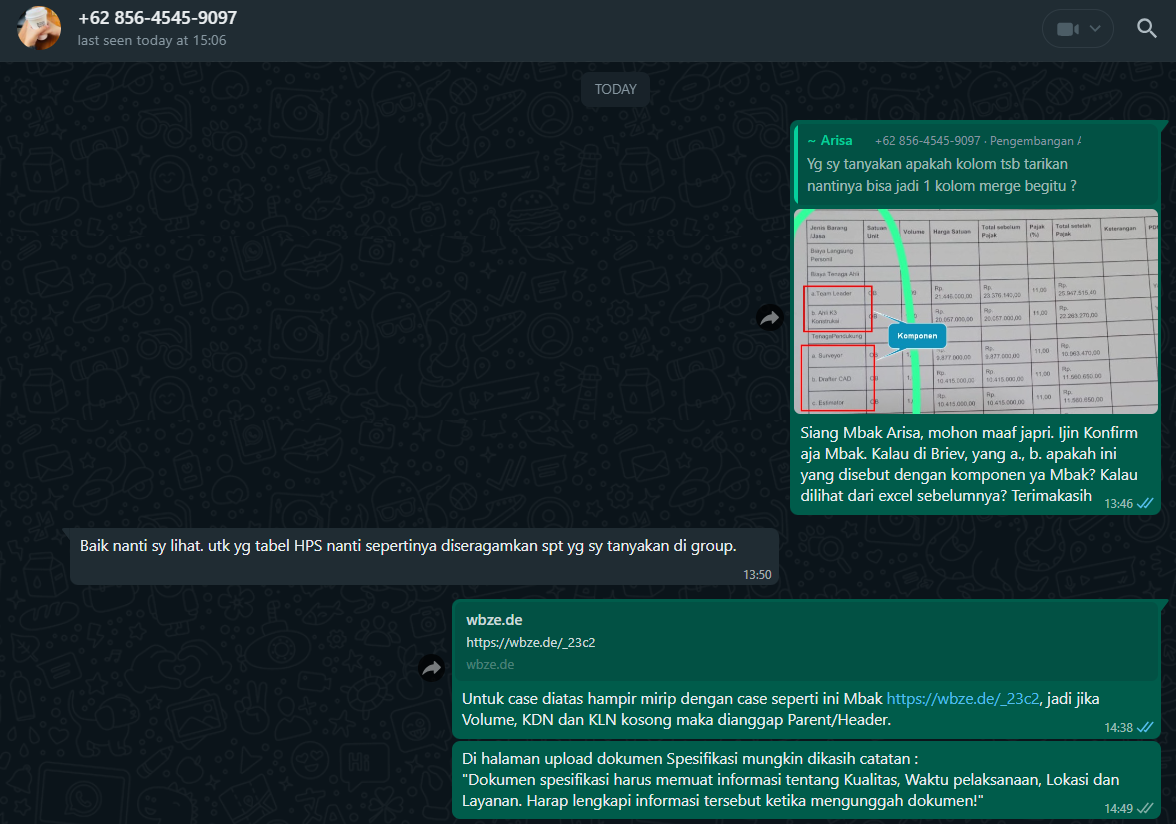Open contact info via phone number header
1176x824 pixels.
click(x=157, y=18)
